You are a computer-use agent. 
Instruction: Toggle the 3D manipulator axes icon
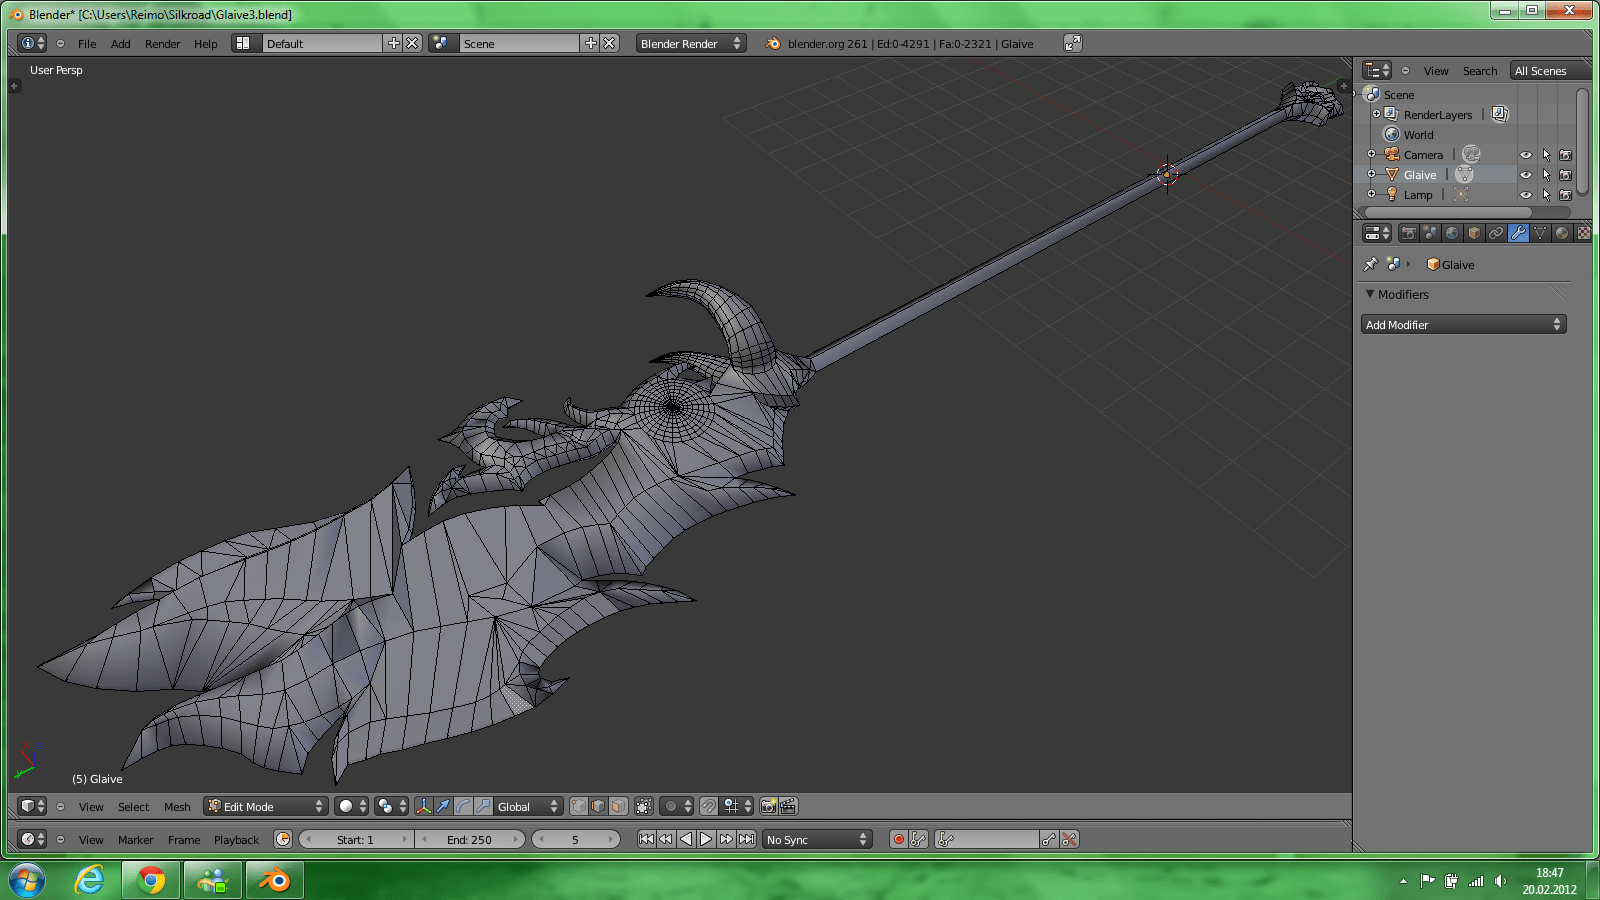tap(423, 806)
